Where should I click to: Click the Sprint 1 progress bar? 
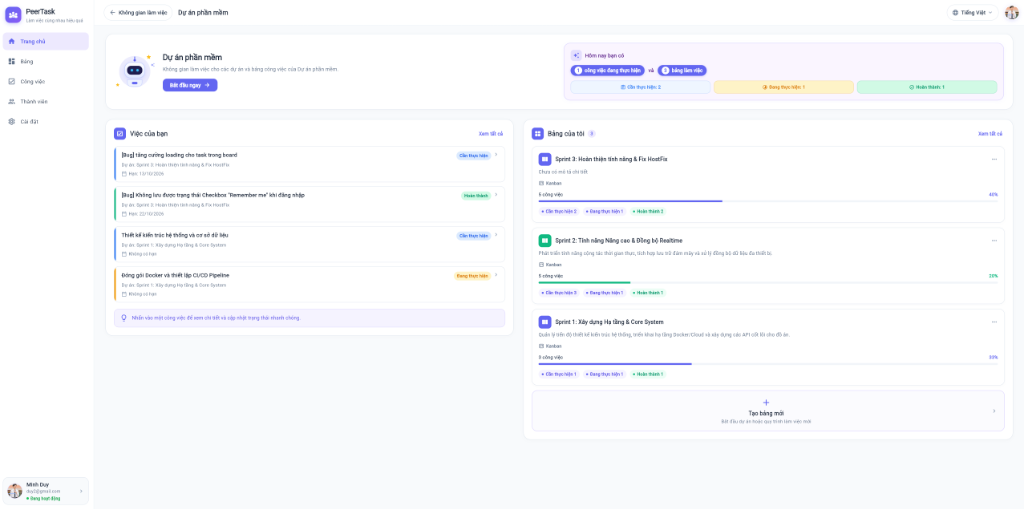point(768,364)
